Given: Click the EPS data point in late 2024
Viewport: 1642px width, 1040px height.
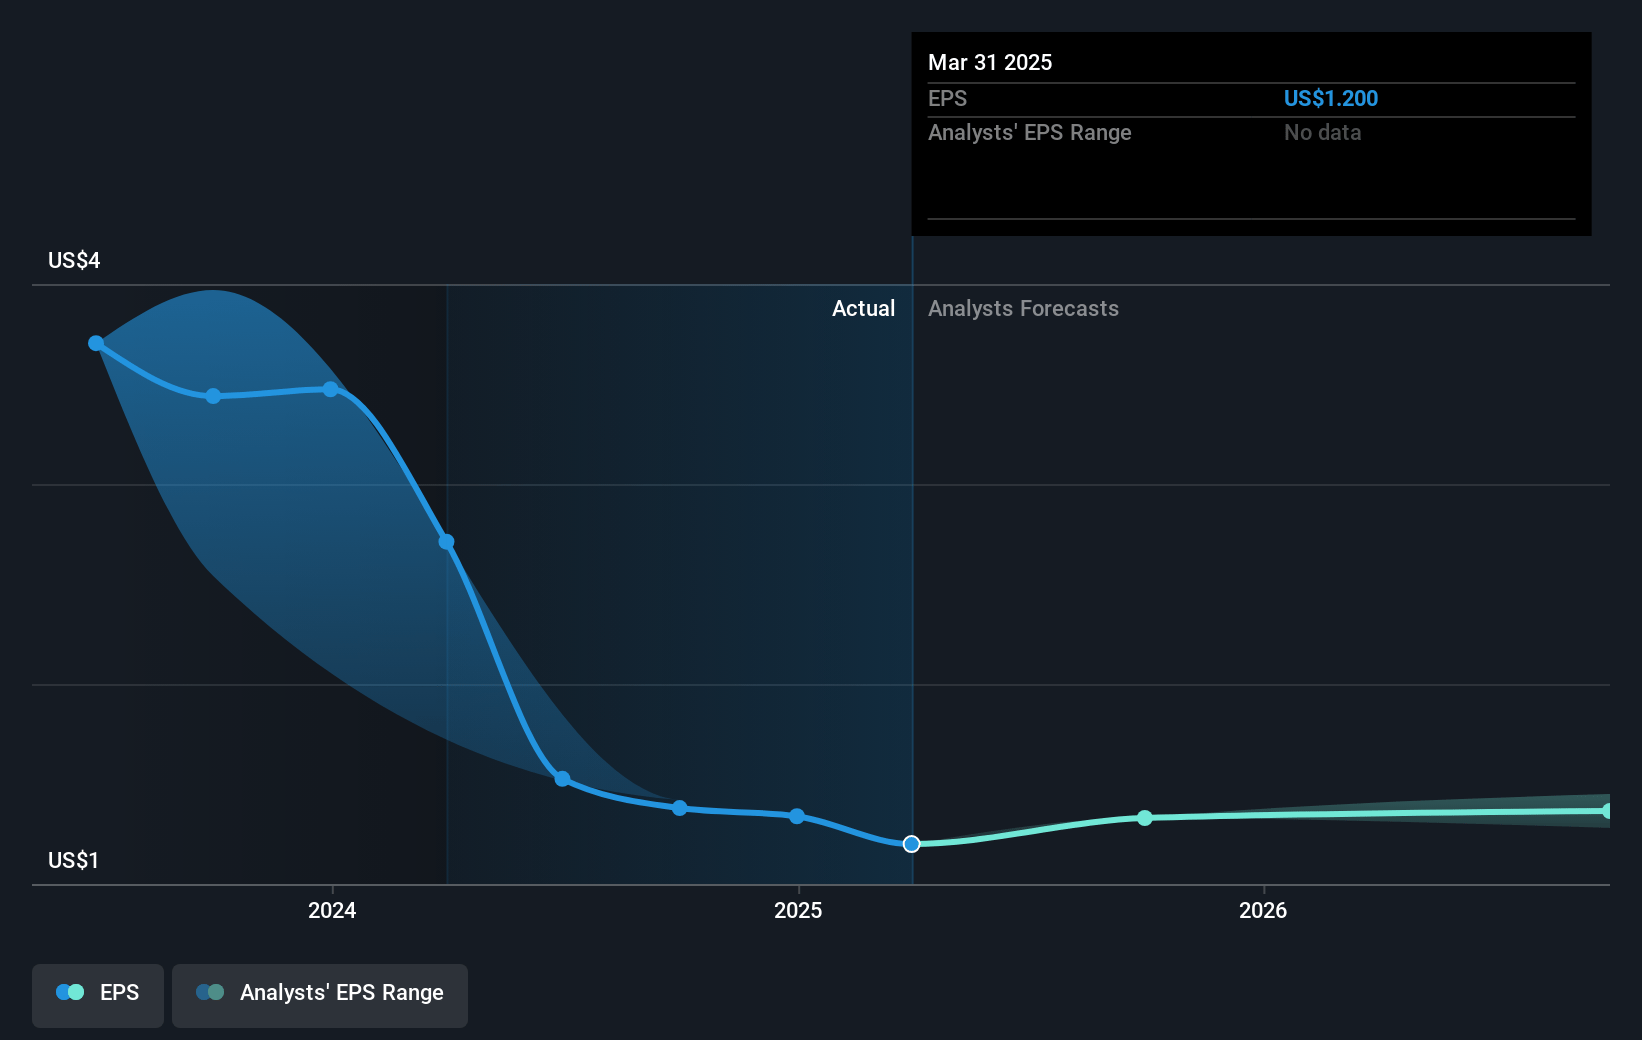Looking at the screenshot, I should (x=680, y=808).
